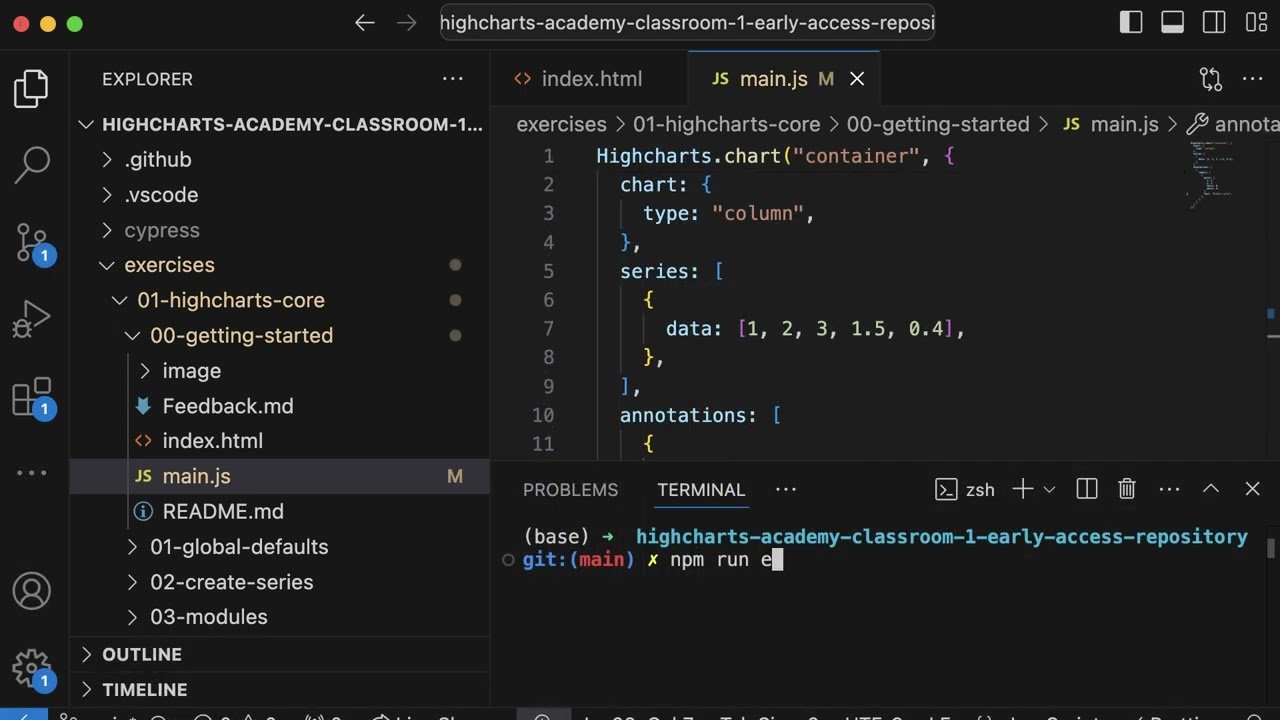1280x720 pixels.
Task: Expand the cypress folder
Action: tap(280, 230)
